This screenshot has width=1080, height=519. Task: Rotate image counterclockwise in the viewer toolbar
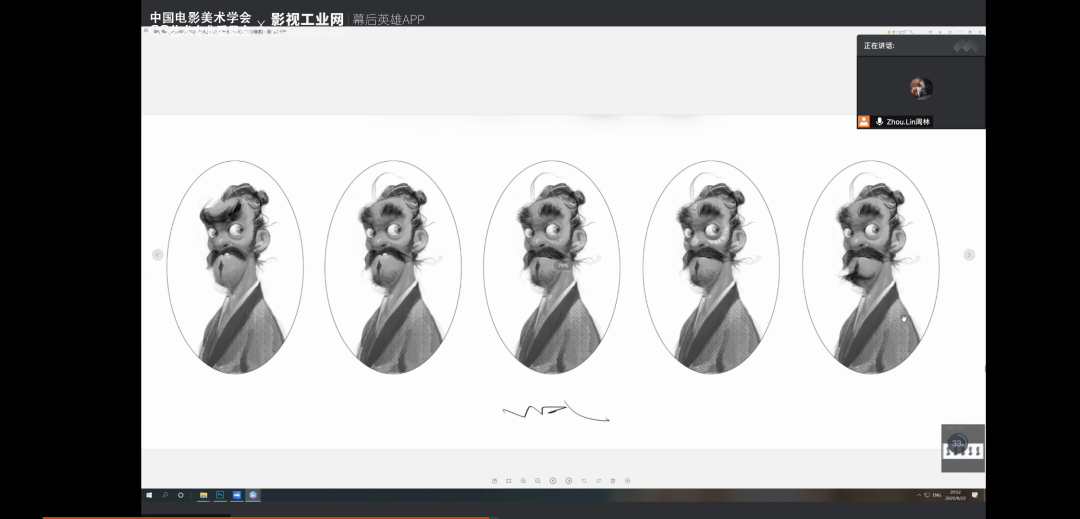click(584, 480)
